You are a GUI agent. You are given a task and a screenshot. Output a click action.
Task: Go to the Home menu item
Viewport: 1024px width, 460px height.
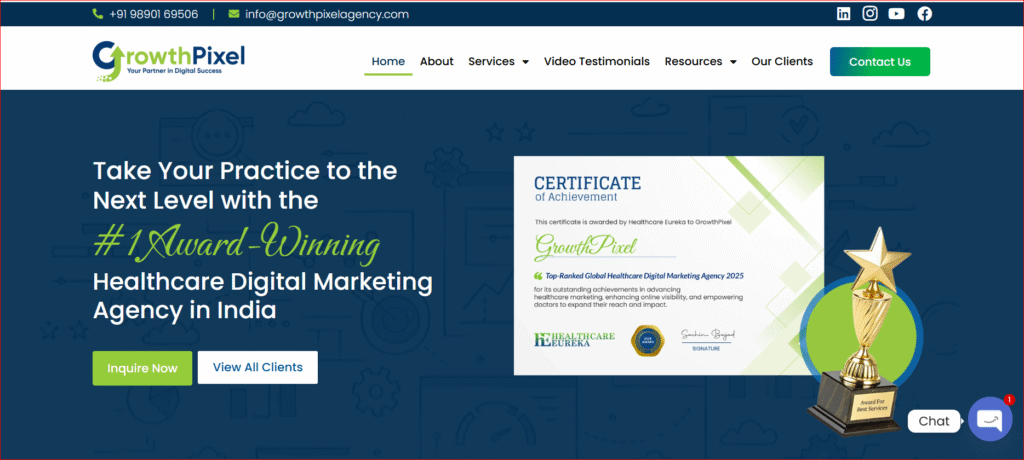point(388,61)
